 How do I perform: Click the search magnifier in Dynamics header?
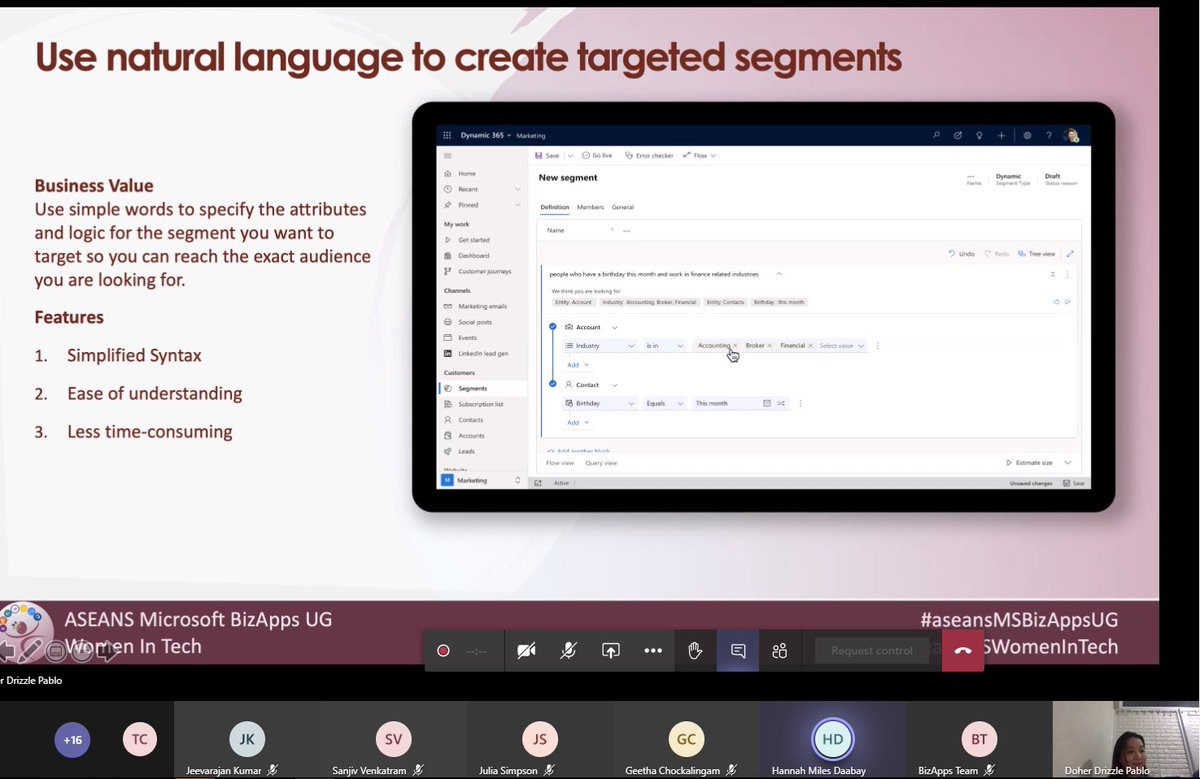click(936, 135)
